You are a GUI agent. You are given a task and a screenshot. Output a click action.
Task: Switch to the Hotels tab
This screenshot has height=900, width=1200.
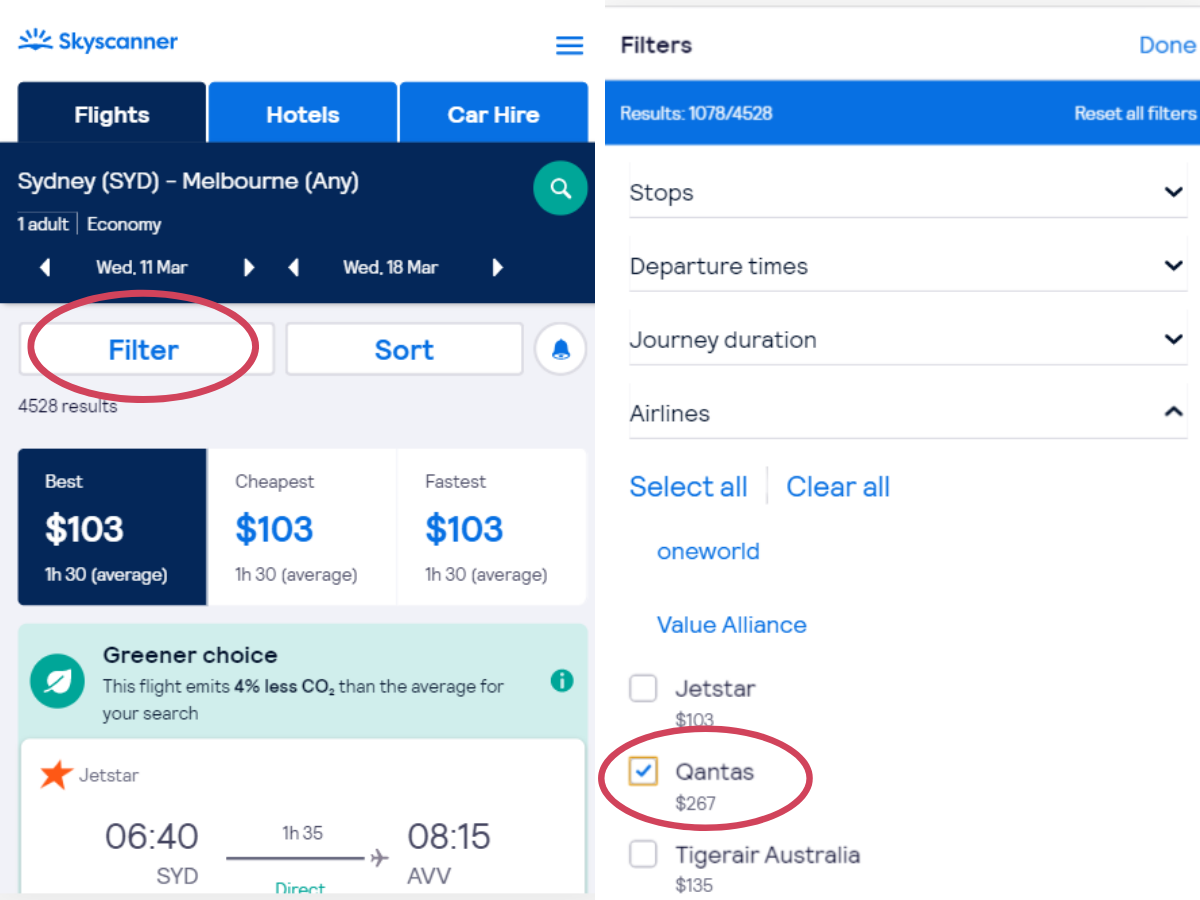[303, 113]
